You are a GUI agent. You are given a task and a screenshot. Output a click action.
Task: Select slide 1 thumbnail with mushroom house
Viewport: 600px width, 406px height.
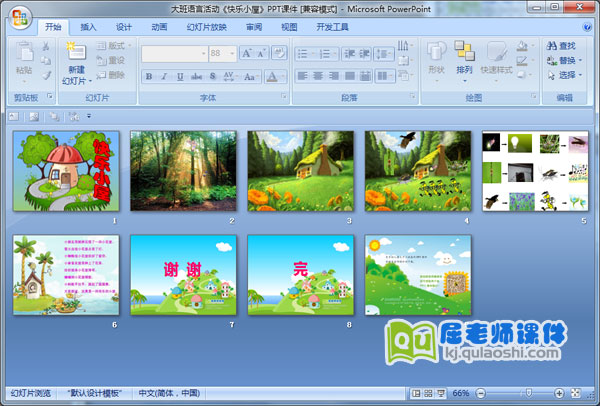66,171
